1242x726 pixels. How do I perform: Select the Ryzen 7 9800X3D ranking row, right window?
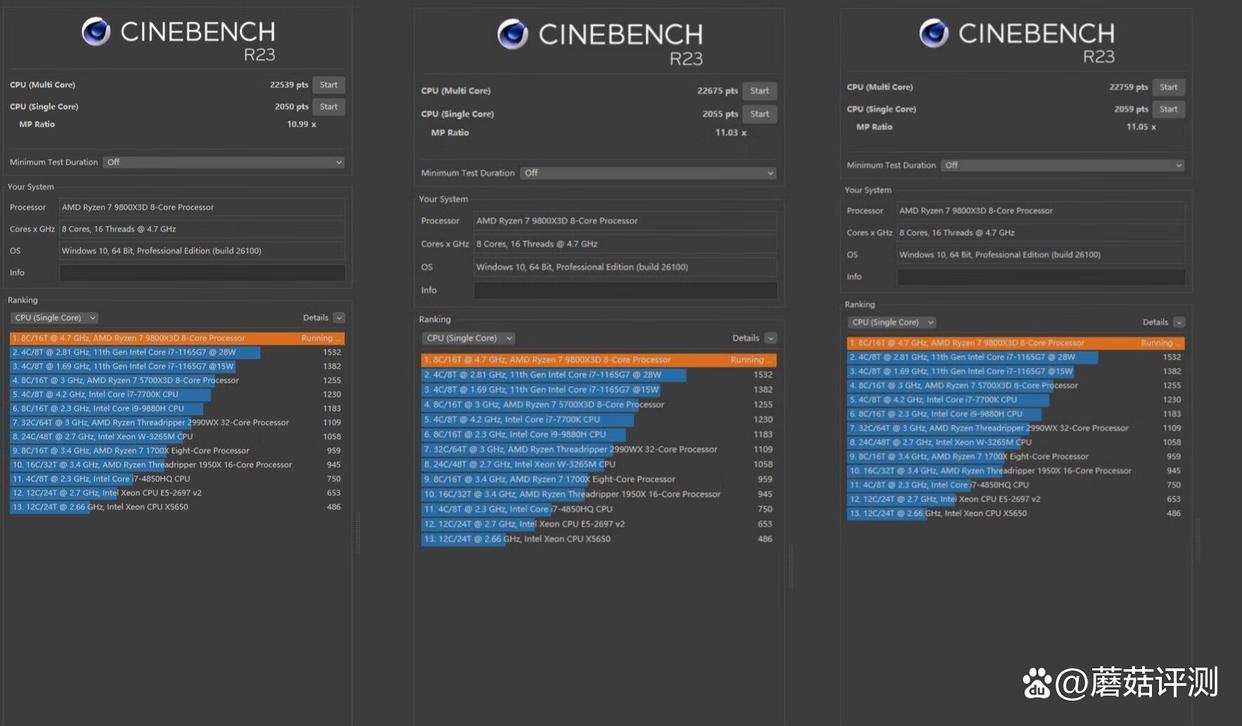[1016, 343]
